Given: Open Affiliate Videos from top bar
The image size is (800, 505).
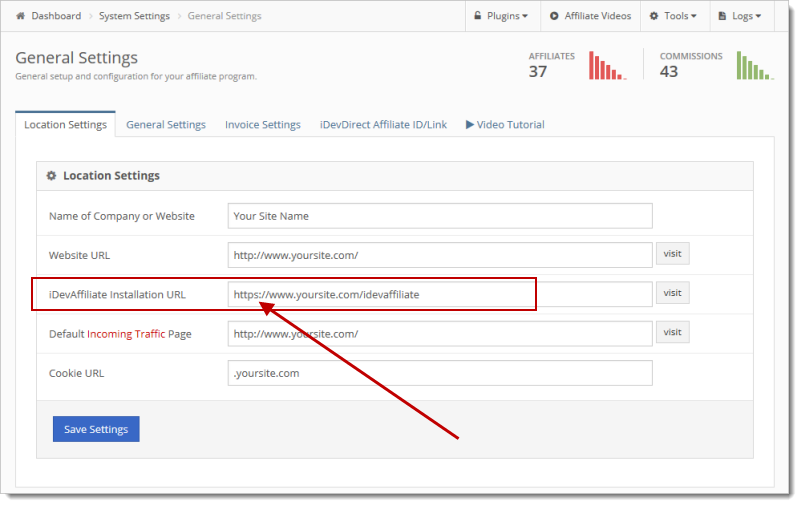Looking at the screenshot, I should (591, 16).
